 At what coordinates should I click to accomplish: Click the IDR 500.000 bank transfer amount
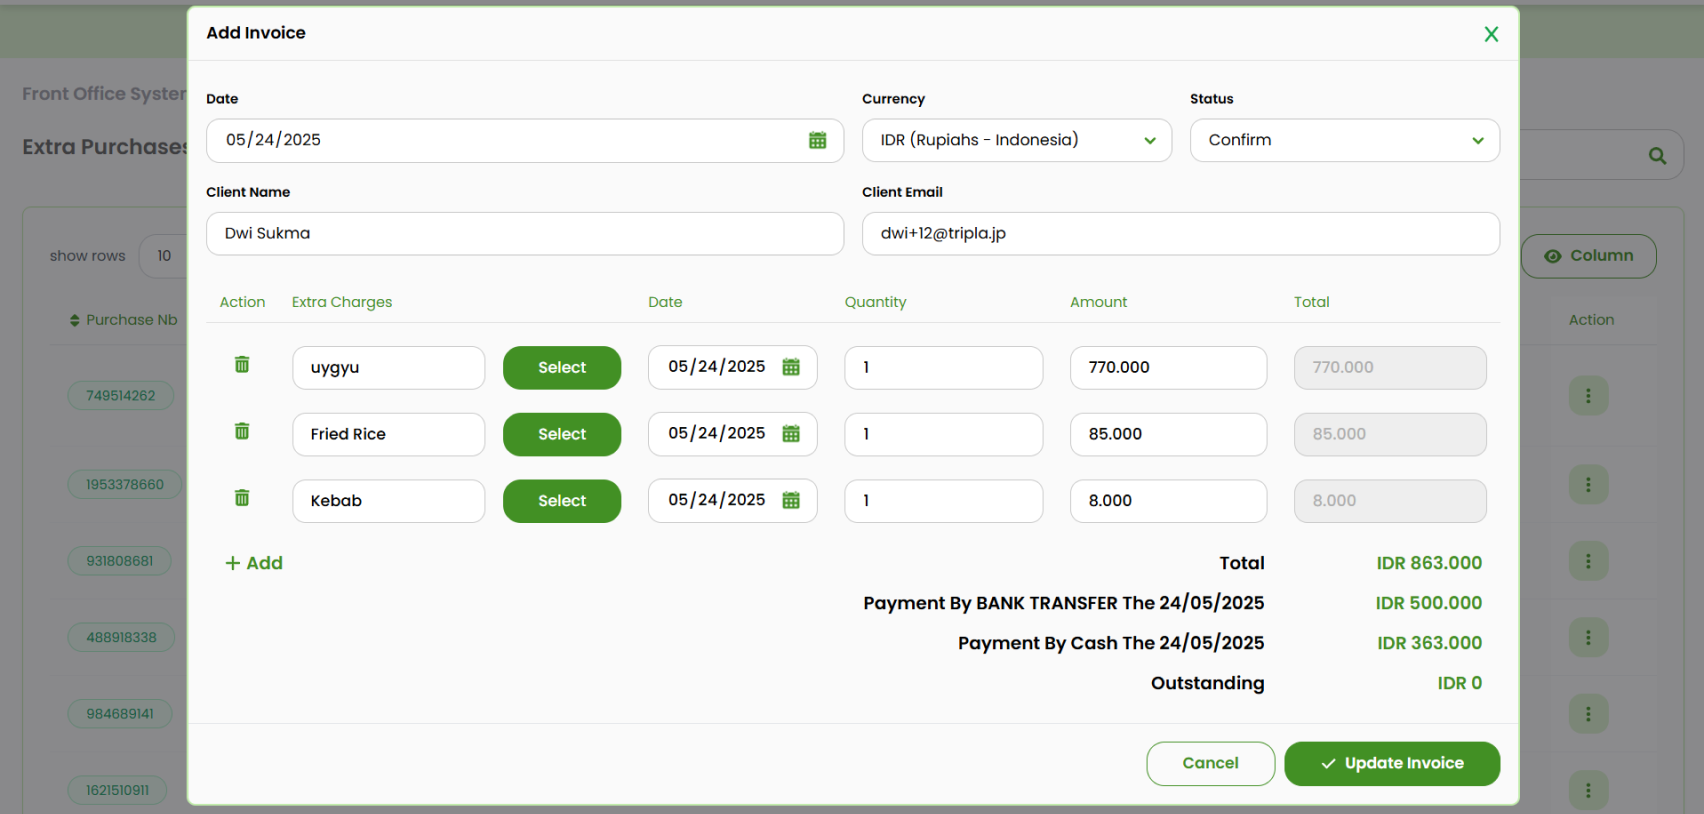click(x=1428, y=603)
